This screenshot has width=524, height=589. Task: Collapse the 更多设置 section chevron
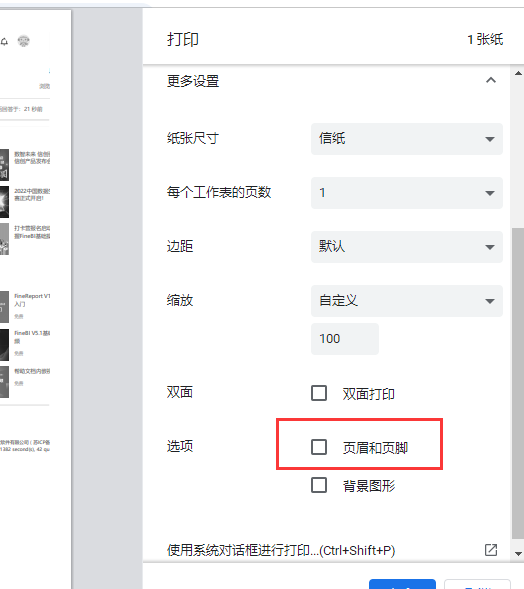click(x=491, y=80)
